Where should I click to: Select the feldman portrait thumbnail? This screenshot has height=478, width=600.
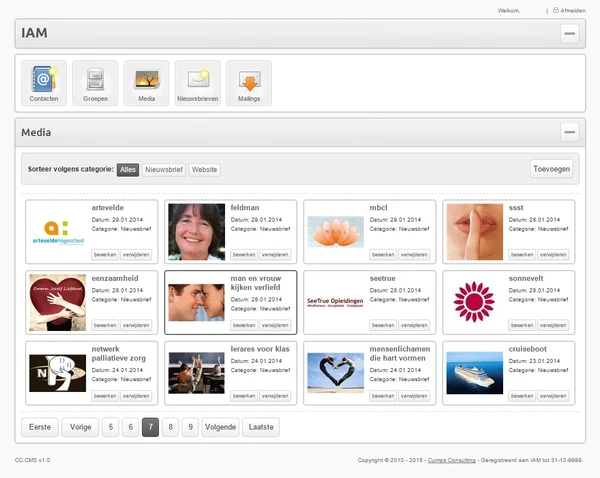point(197,232)
